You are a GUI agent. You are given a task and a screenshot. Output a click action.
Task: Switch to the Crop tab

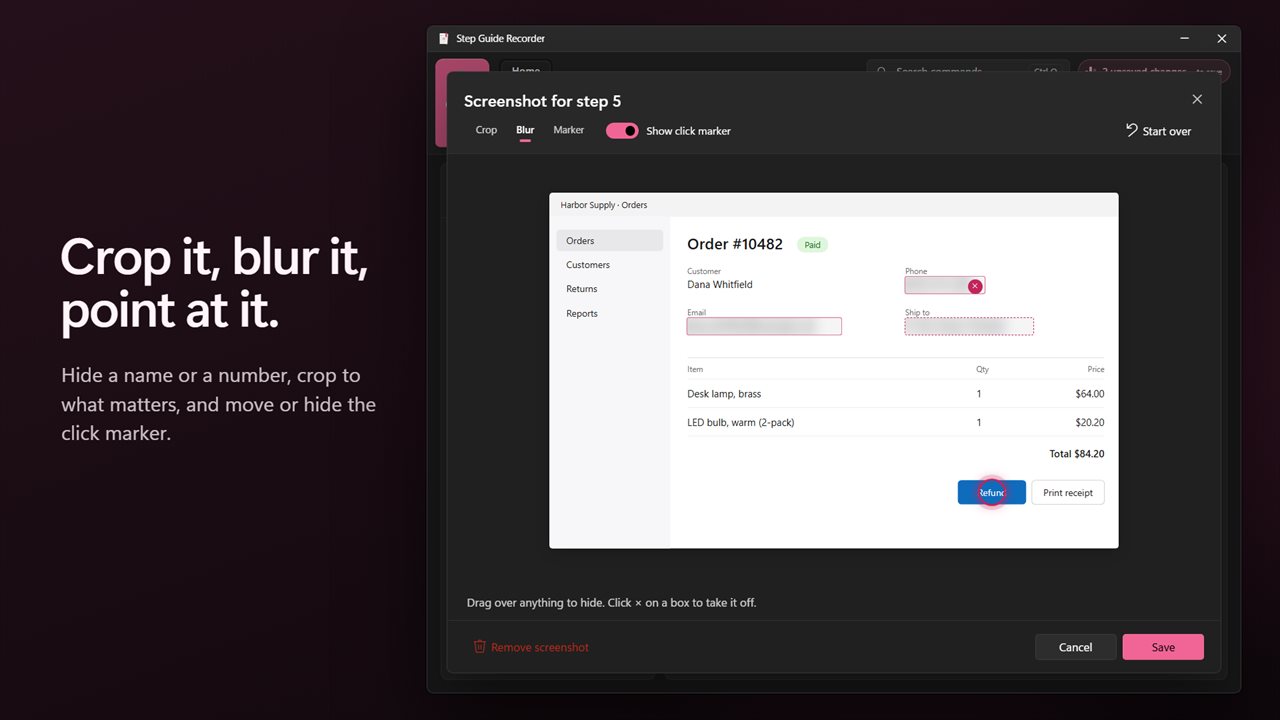pyautogui.click(x=486, y=130)
